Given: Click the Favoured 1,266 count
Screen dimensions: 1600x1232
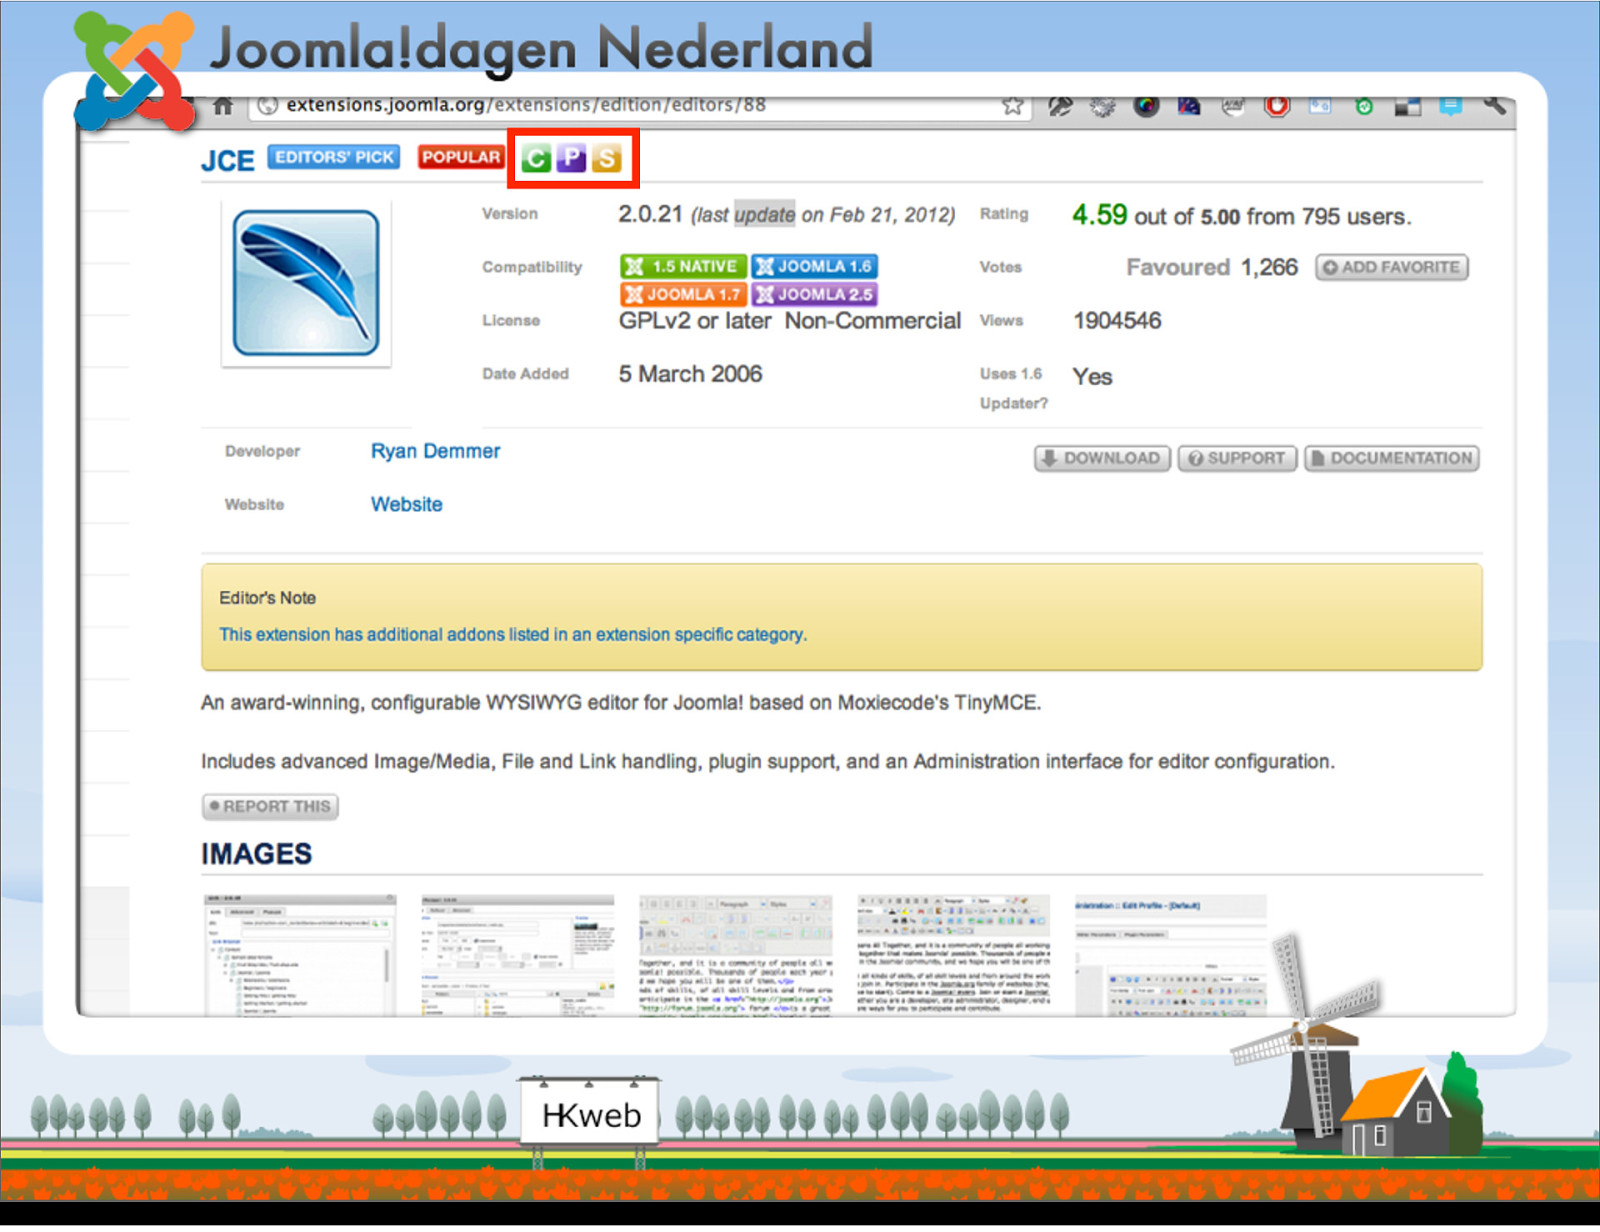Looking at the screenshot, I should 1212,267.
